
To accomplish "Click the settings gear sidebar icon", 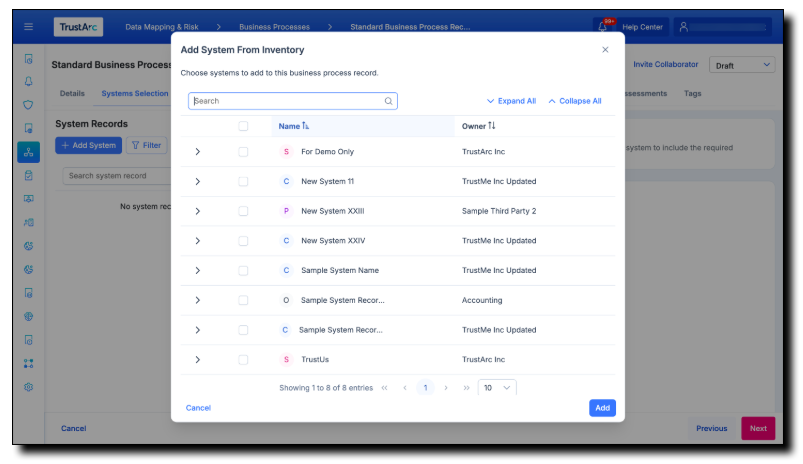I will (x=29, y=387).
